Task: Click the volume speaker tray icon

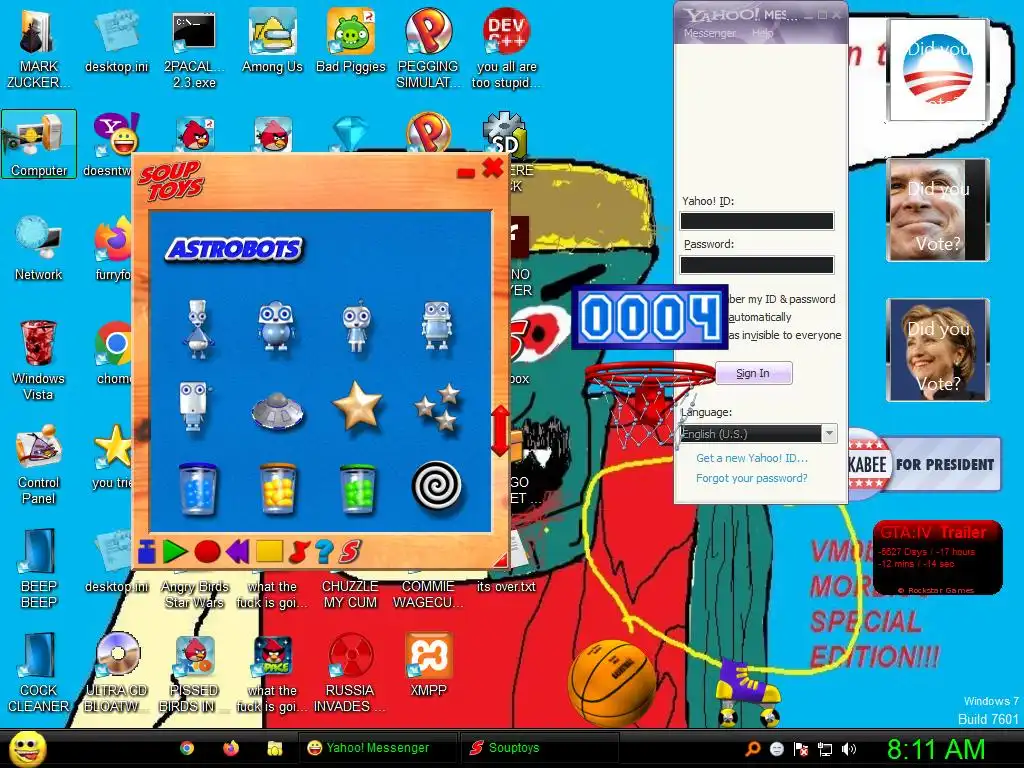Action: pos(849,749)
